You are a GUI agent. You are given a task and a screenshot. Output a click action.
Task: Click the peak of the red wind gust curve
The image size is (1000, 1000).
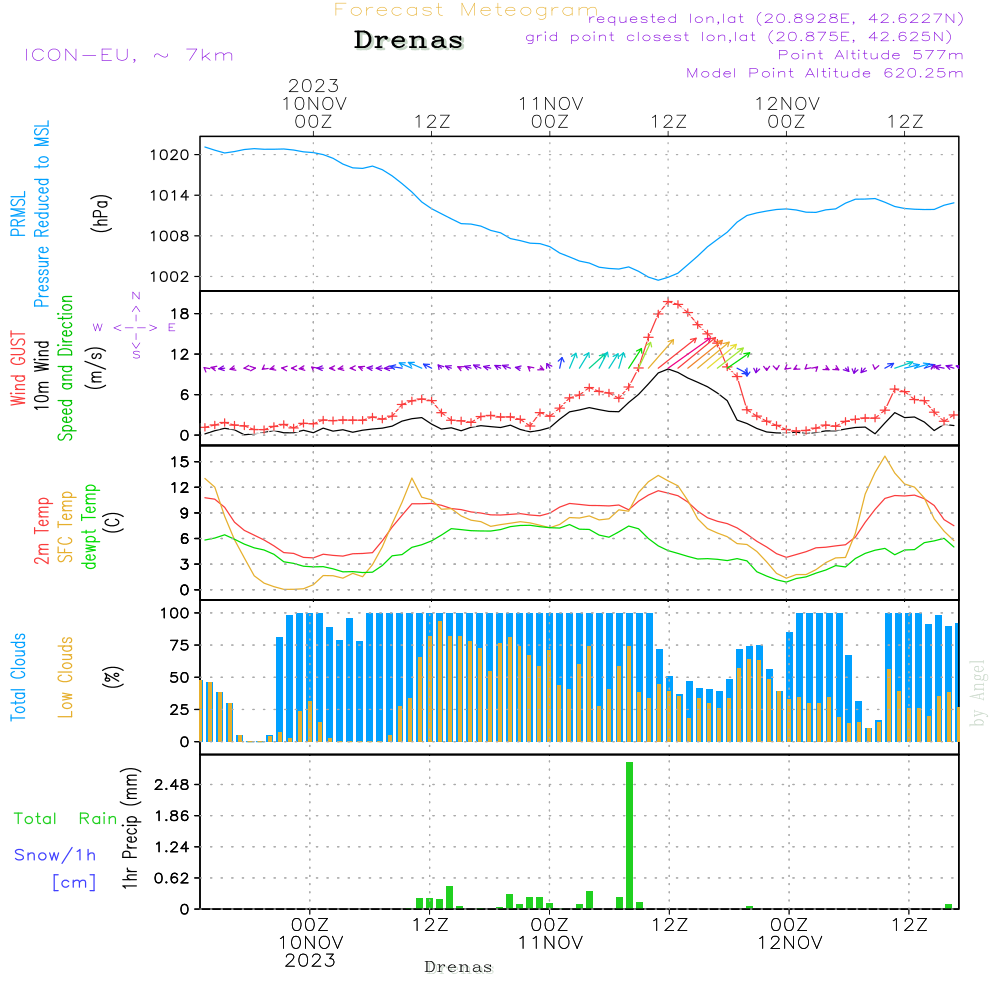click(668, 302)
